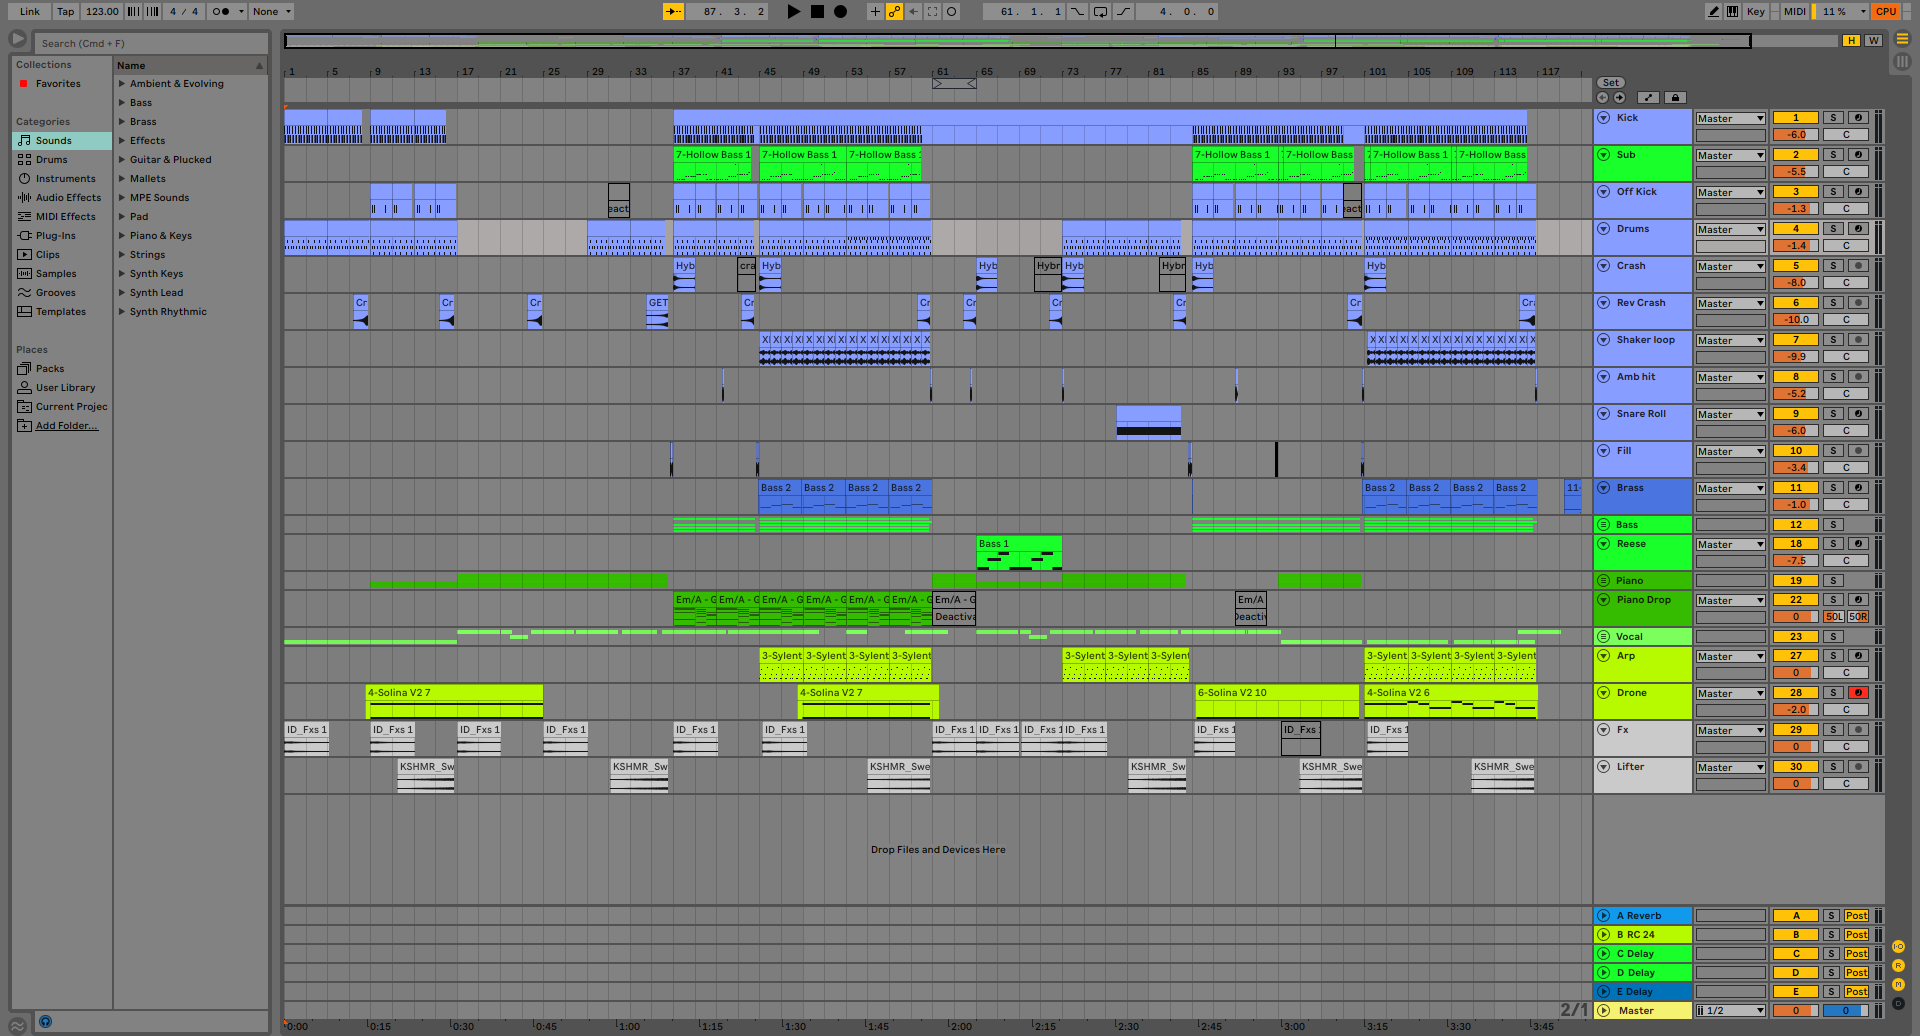Adjust the Kick track volume value
The width and height of the screenshot is (1920, 1036).
click(1795, 135)
